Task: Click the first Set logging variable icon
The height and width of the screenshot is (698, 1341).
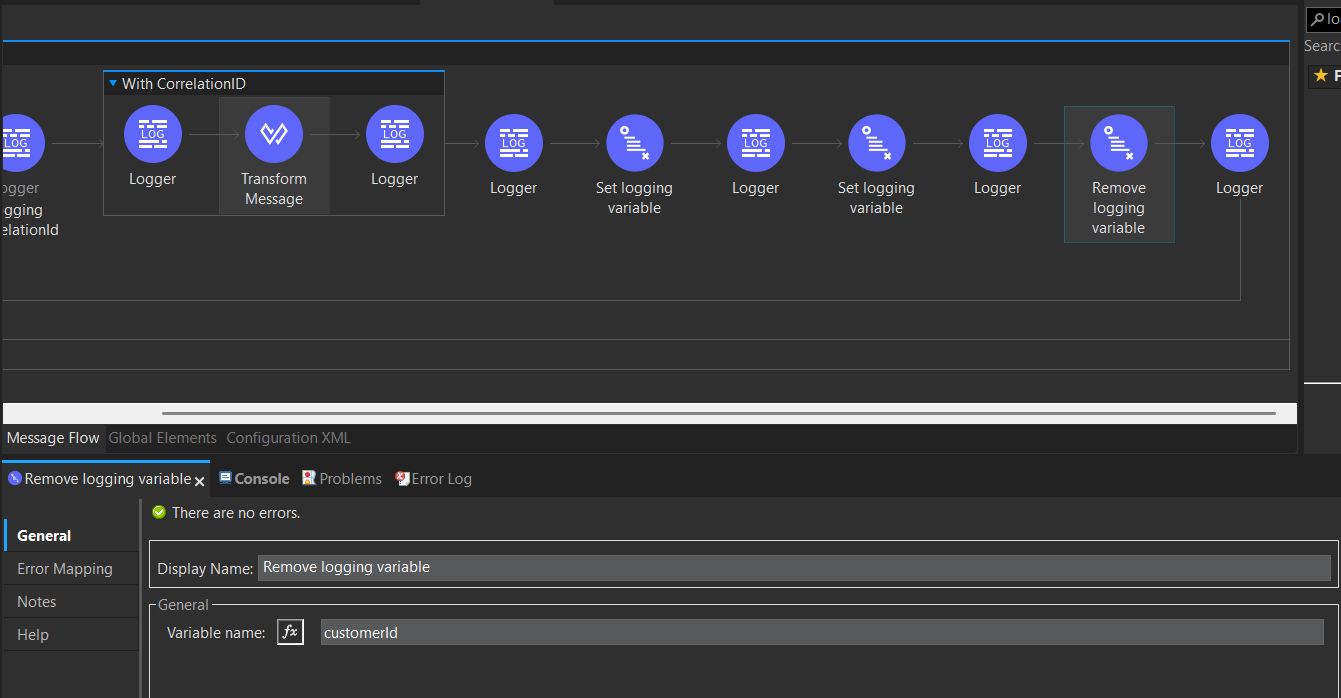Action: [x=634, y=143]
